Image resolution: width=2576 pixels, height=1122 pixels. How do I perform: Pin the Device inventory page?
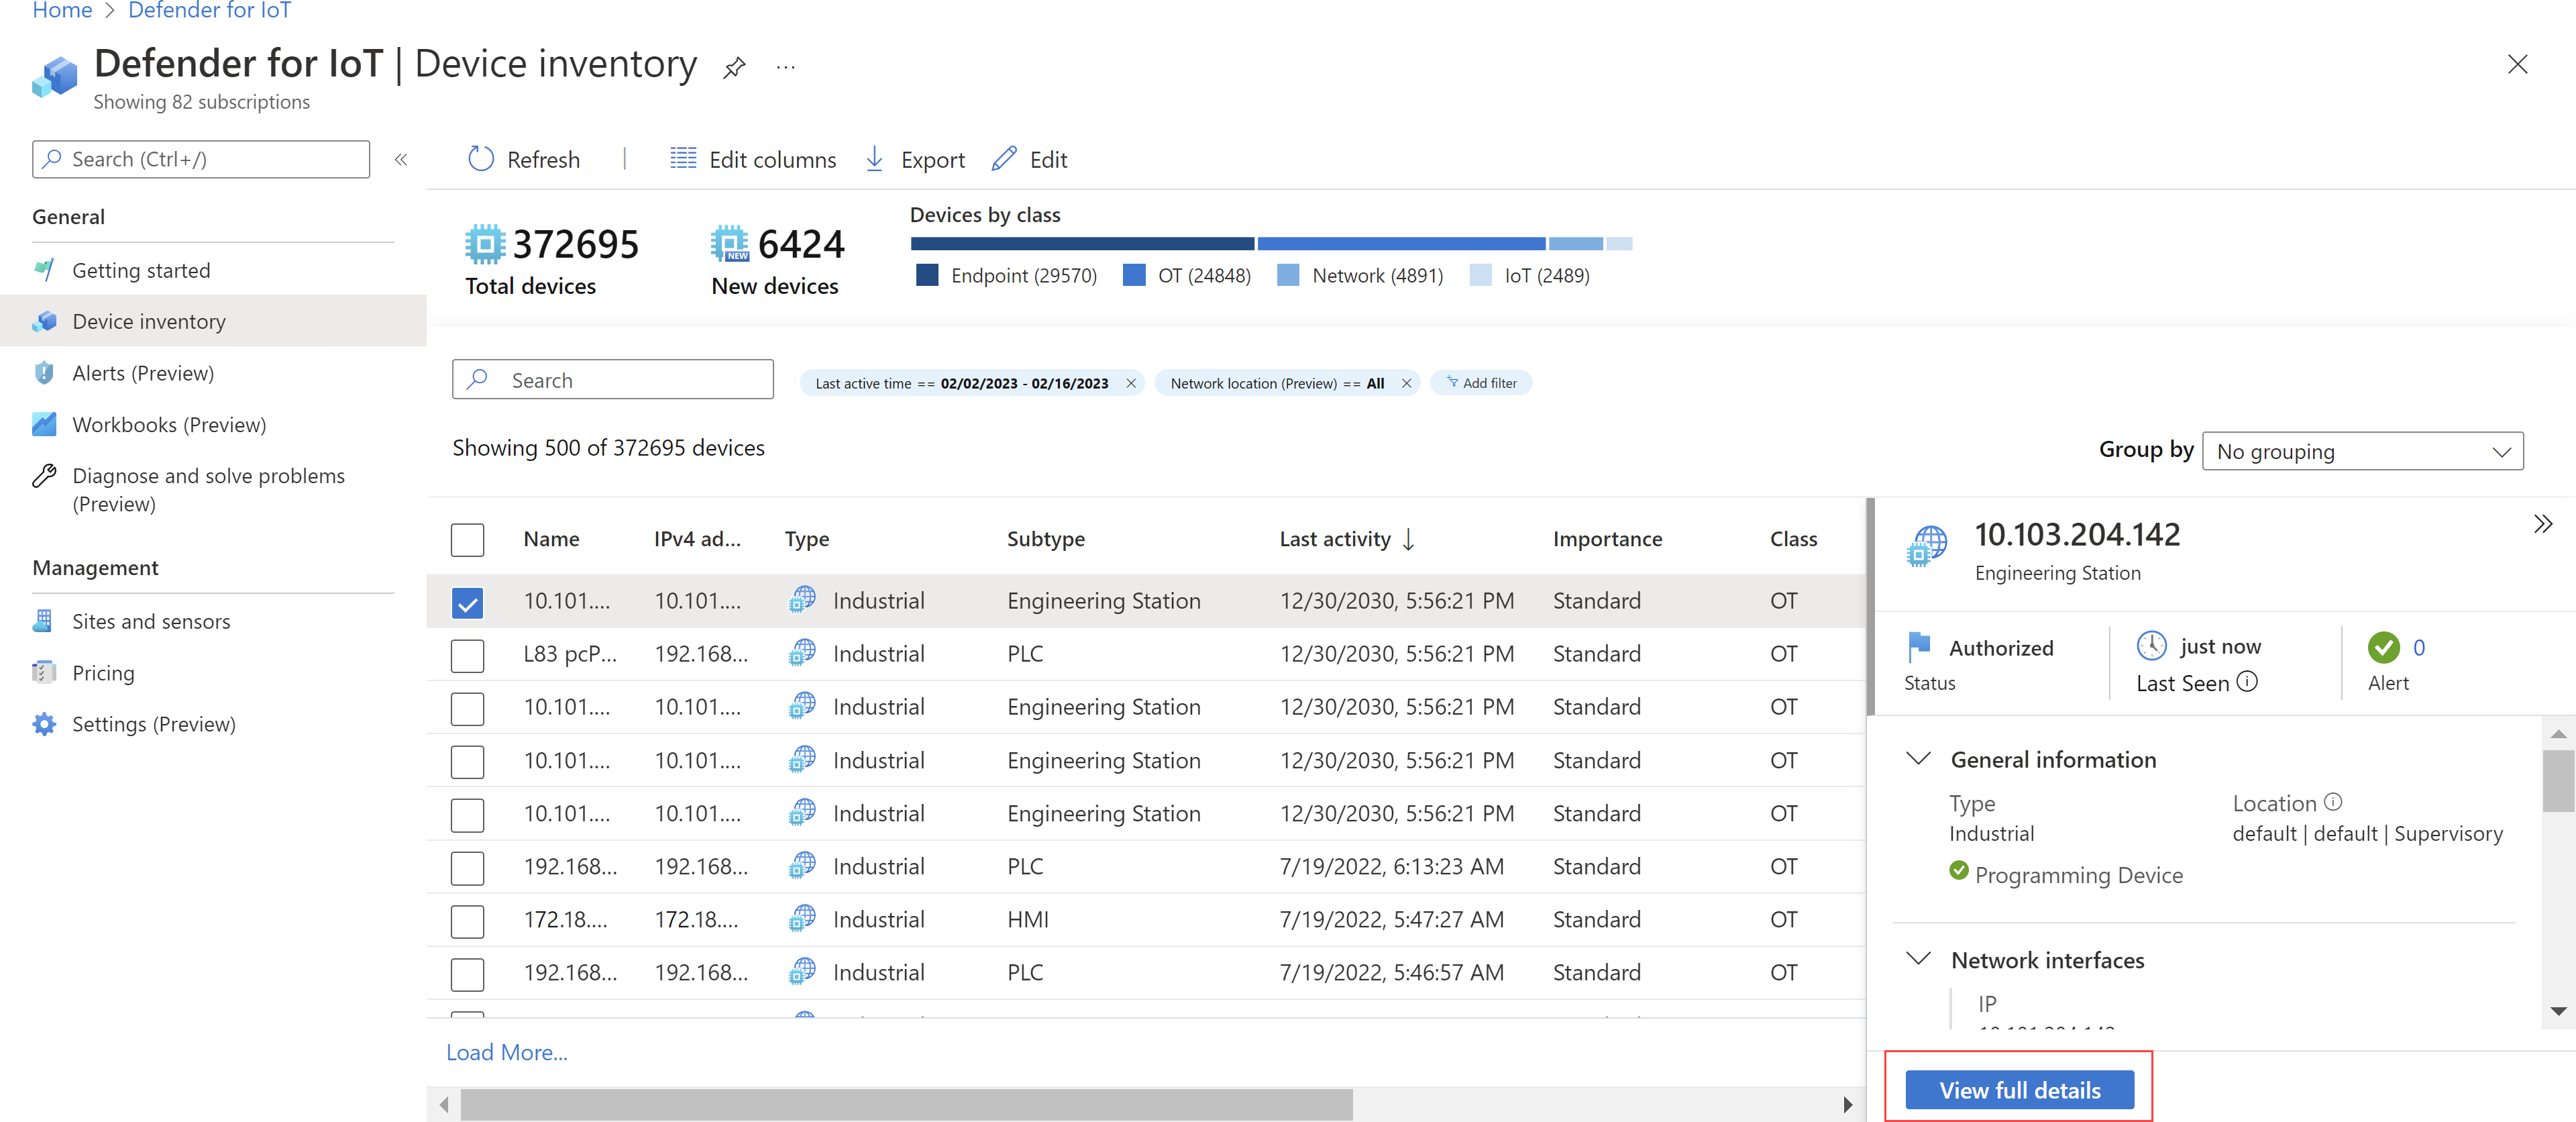[x=735, y=66]
